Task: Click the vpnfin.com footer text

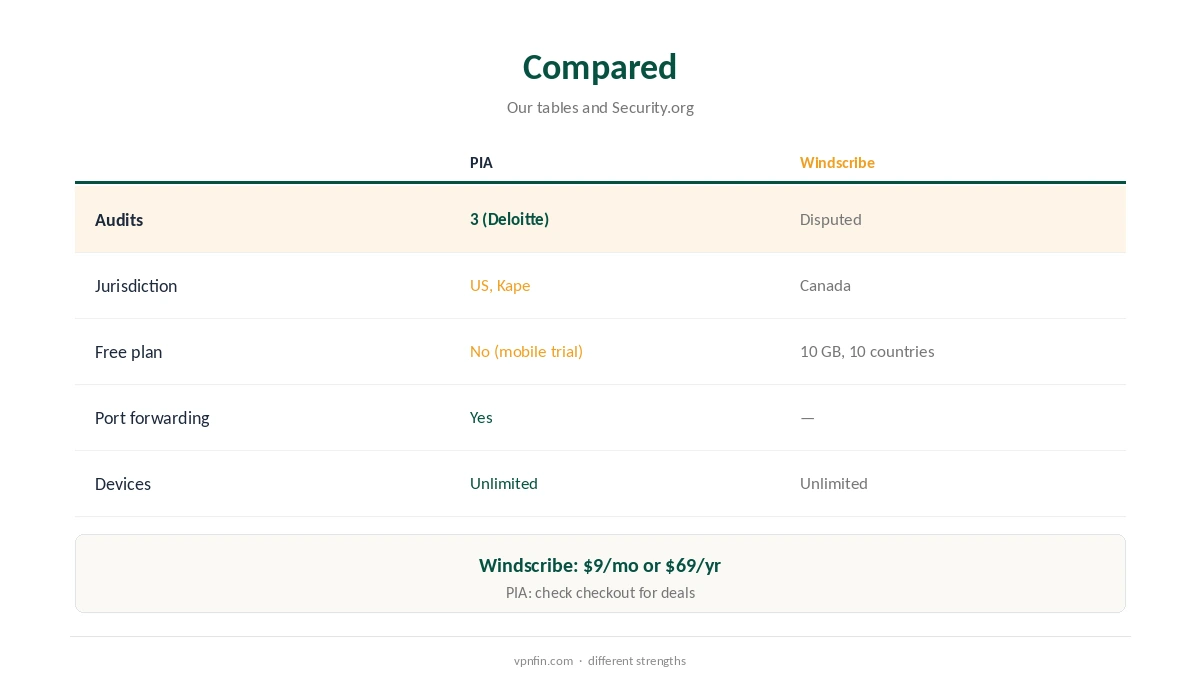Action: coord(543,660)
